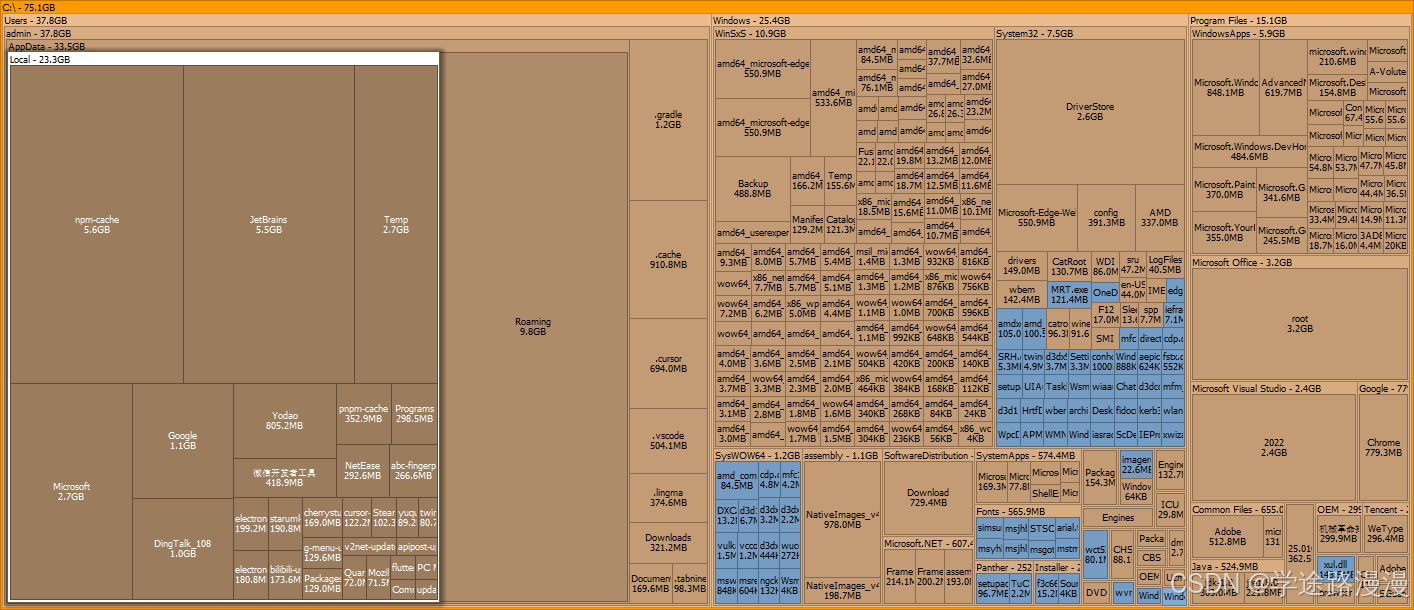Click the .cache 910.8MB block

(668, 260)
